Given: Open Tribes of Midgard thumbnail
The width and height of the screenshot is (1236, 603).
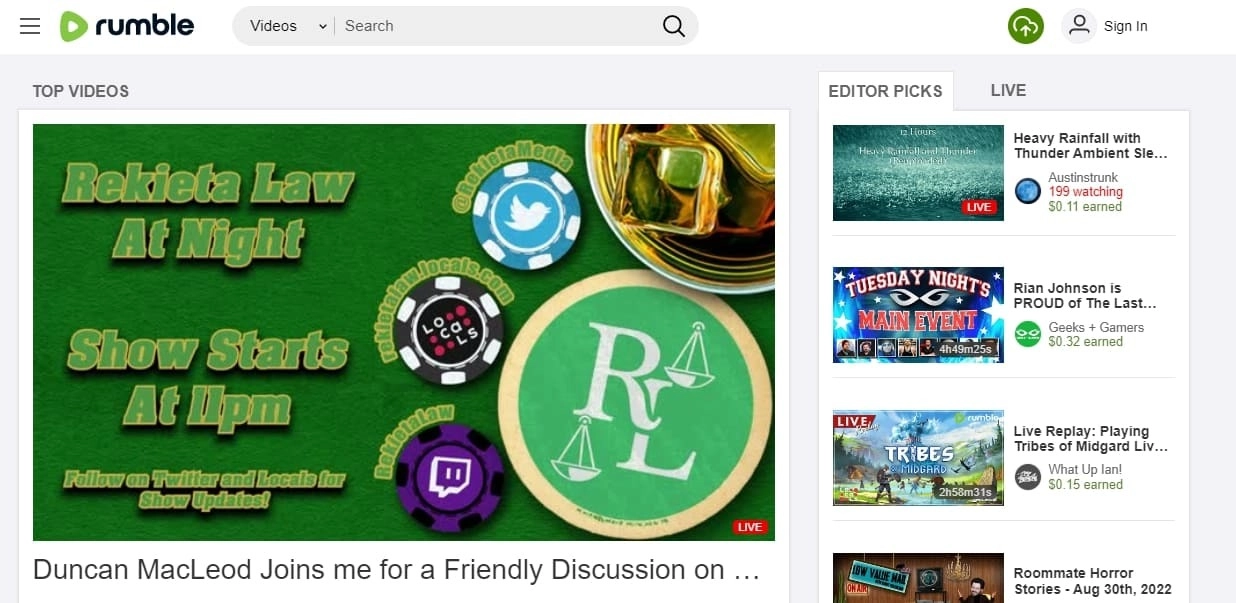Looking at the screenshot, I should coord(918,458).
